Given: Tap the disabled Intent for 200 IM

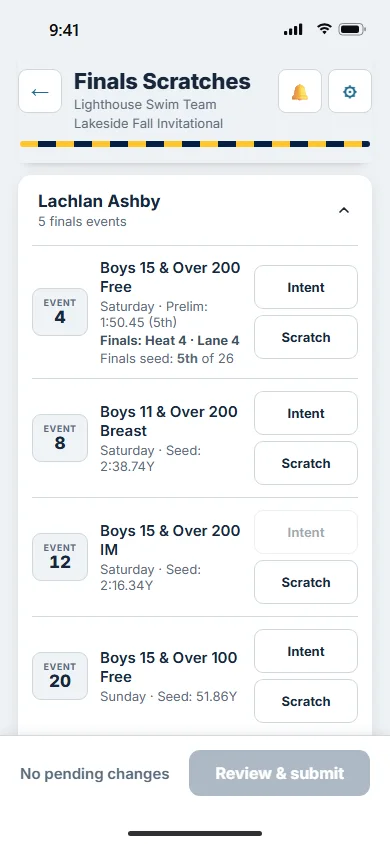Looking at the screenshot, I should [x=306, y=532].
